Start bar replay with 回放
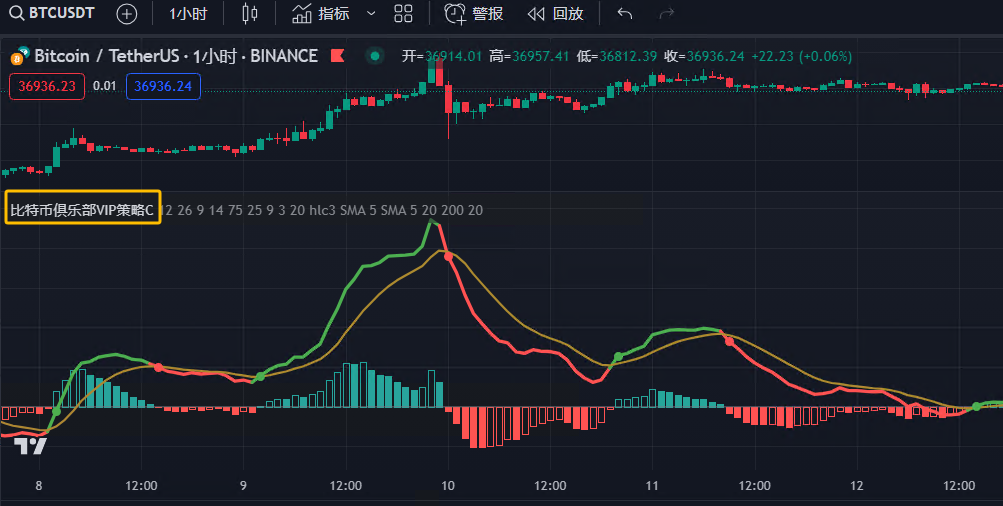The image size is (1003, 506). [555, 14]
